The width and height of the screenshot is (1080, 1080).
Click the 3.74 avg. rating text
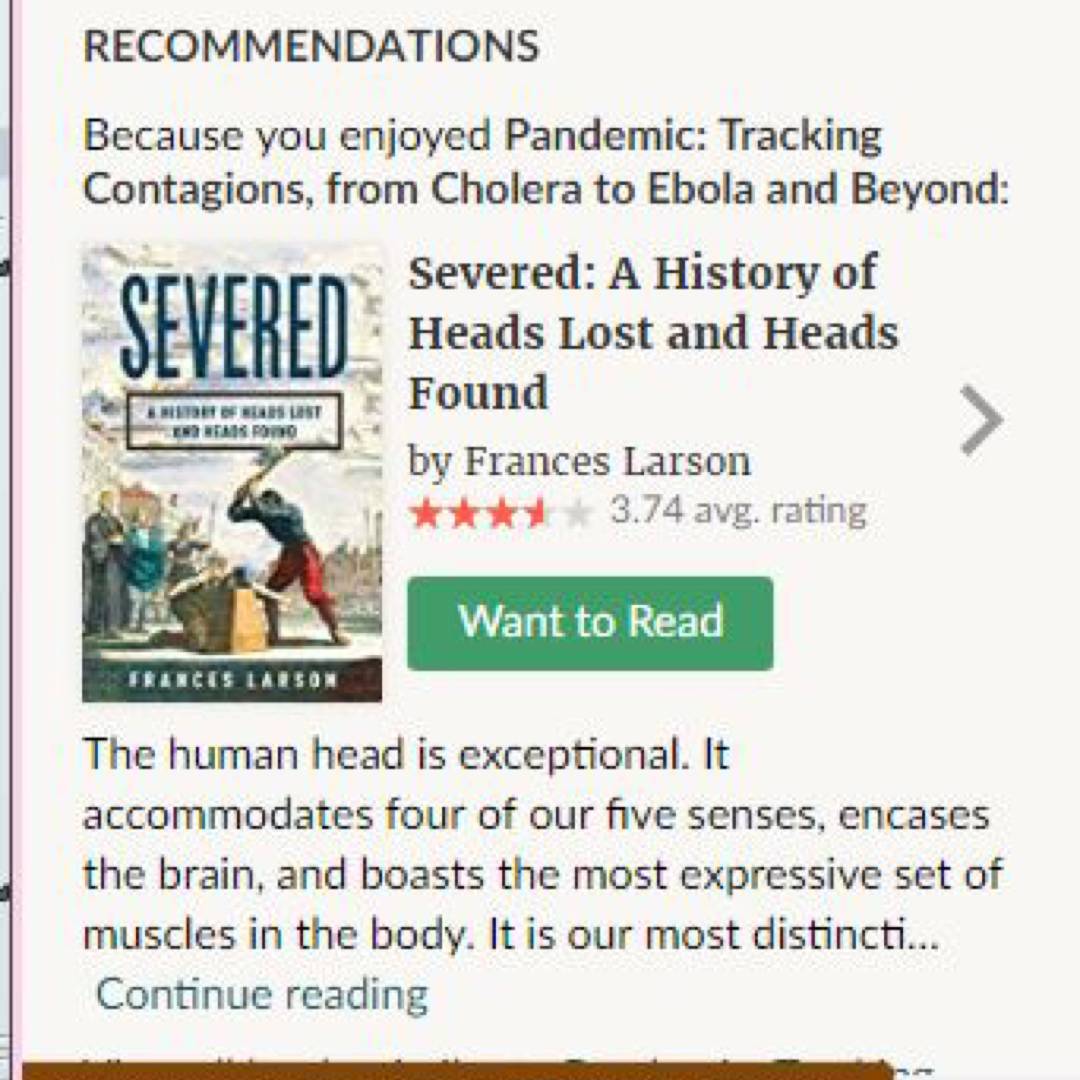point(738,511)
